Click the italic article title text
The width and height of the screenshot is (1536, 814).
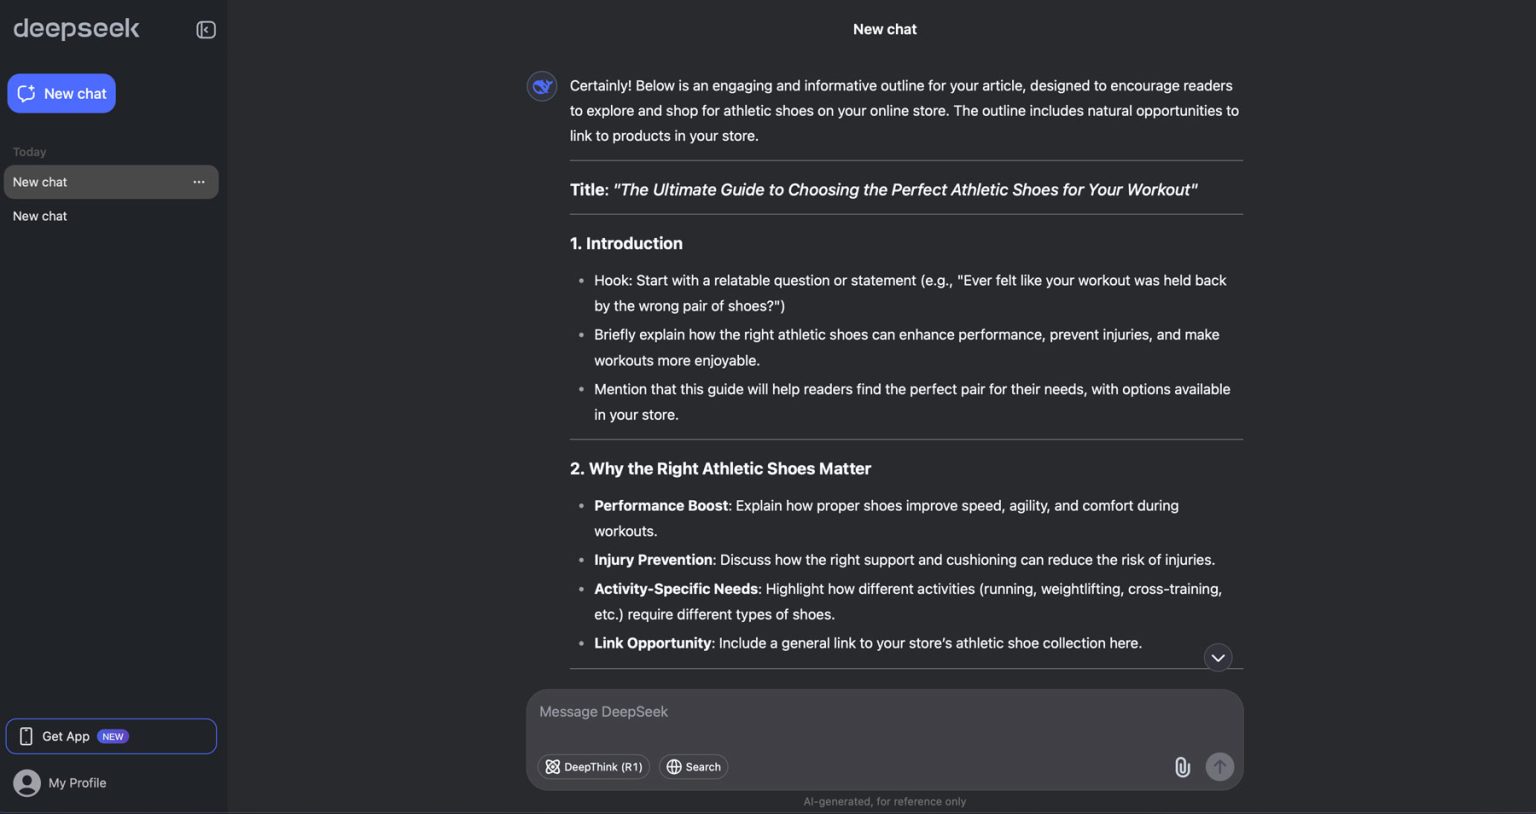pyautogui.click(x=905, y=190)
